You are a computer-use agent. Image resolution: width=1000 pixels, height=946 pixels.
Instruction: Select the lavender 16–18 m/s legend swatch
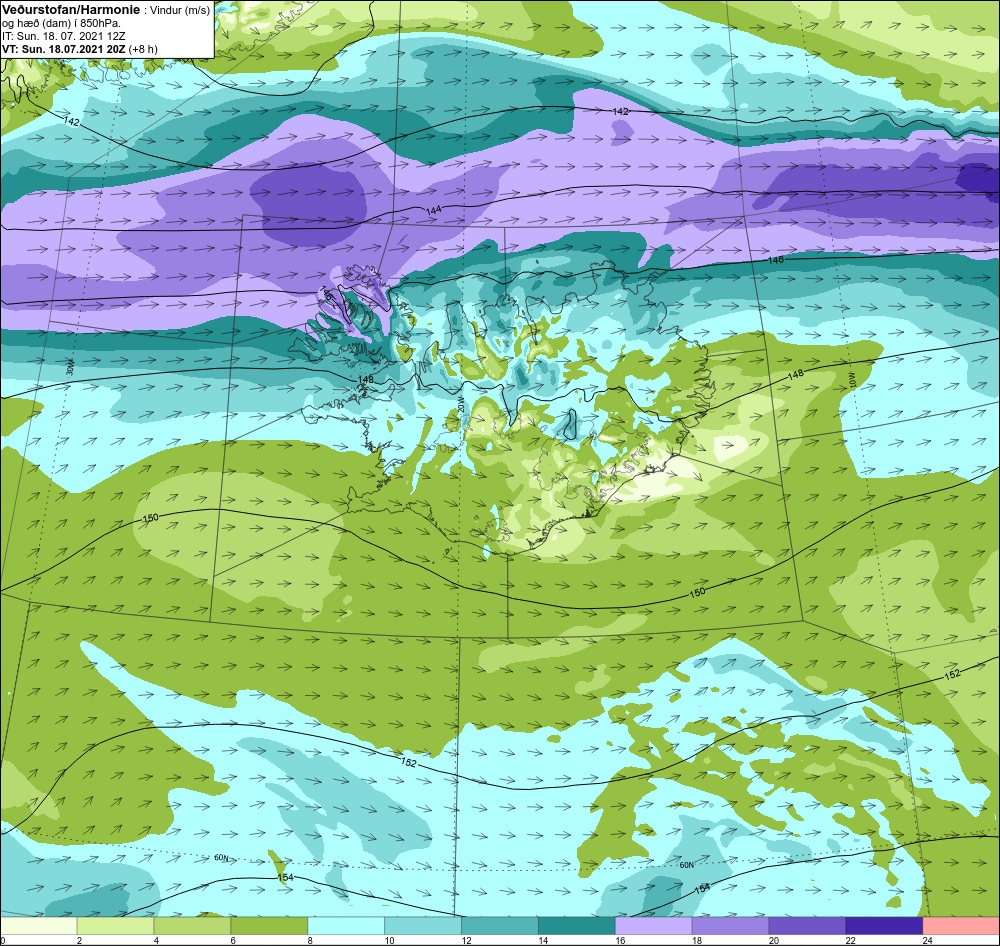654,925
